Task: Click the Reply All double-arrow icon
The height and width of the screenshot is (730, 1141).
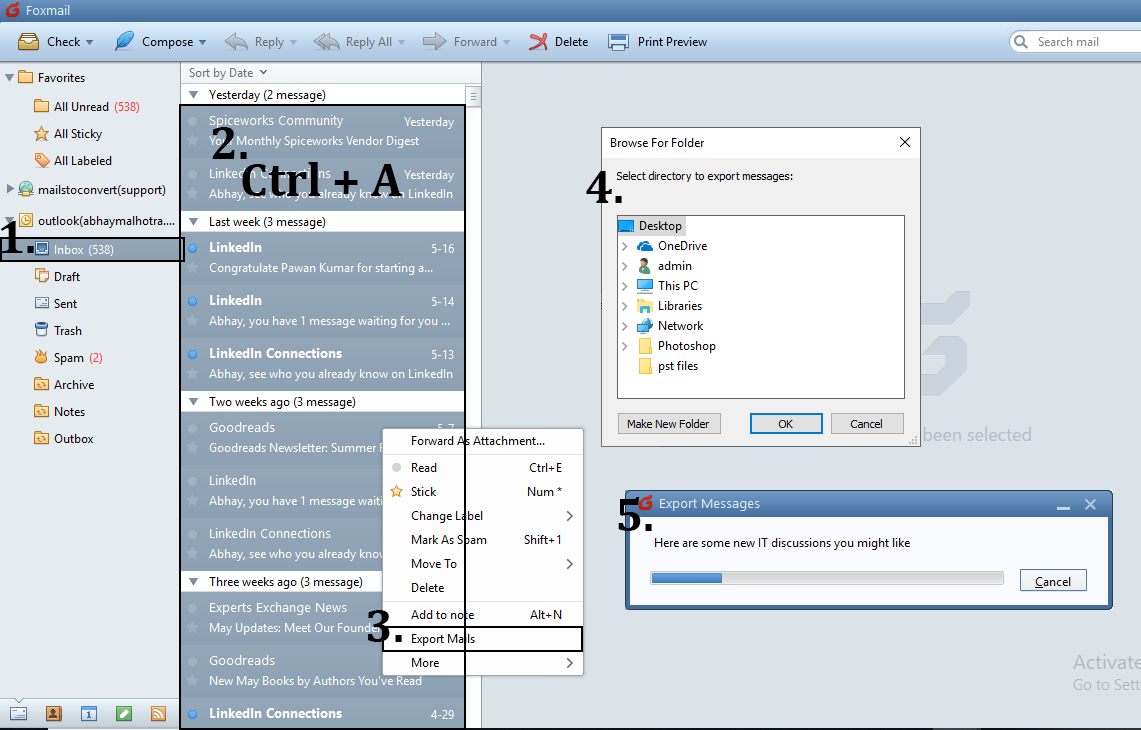Action: point(327,41)
